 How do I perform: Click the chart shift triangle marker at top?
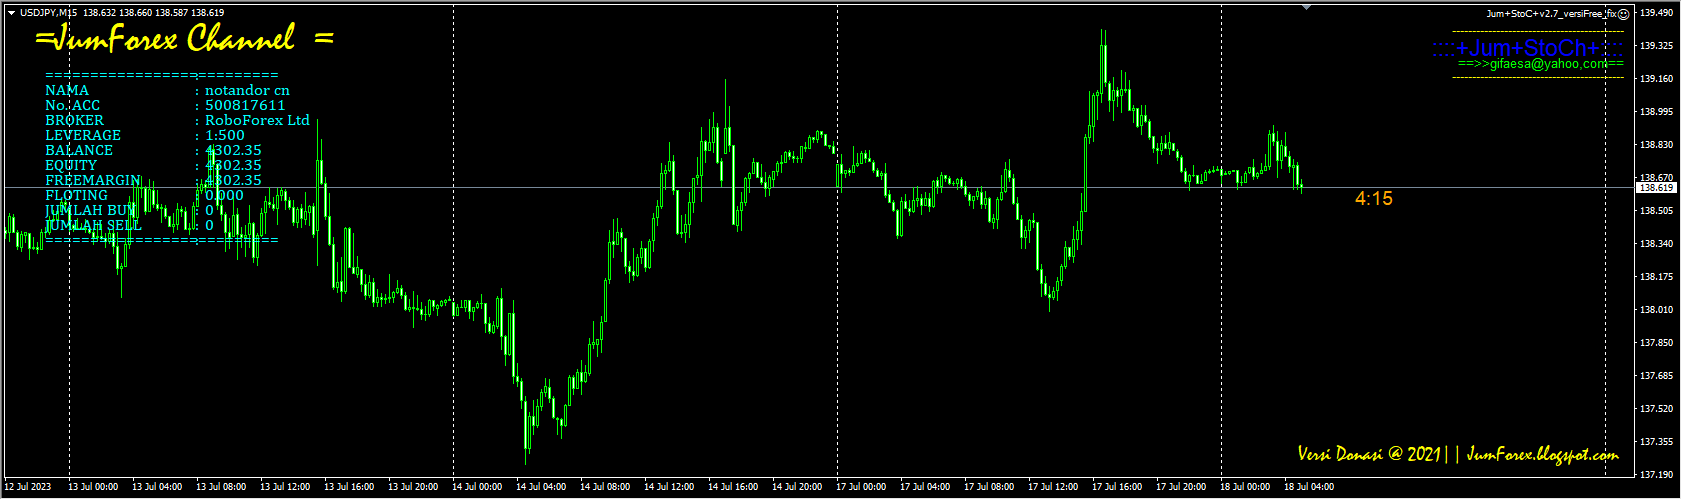tap(1306, 8)
